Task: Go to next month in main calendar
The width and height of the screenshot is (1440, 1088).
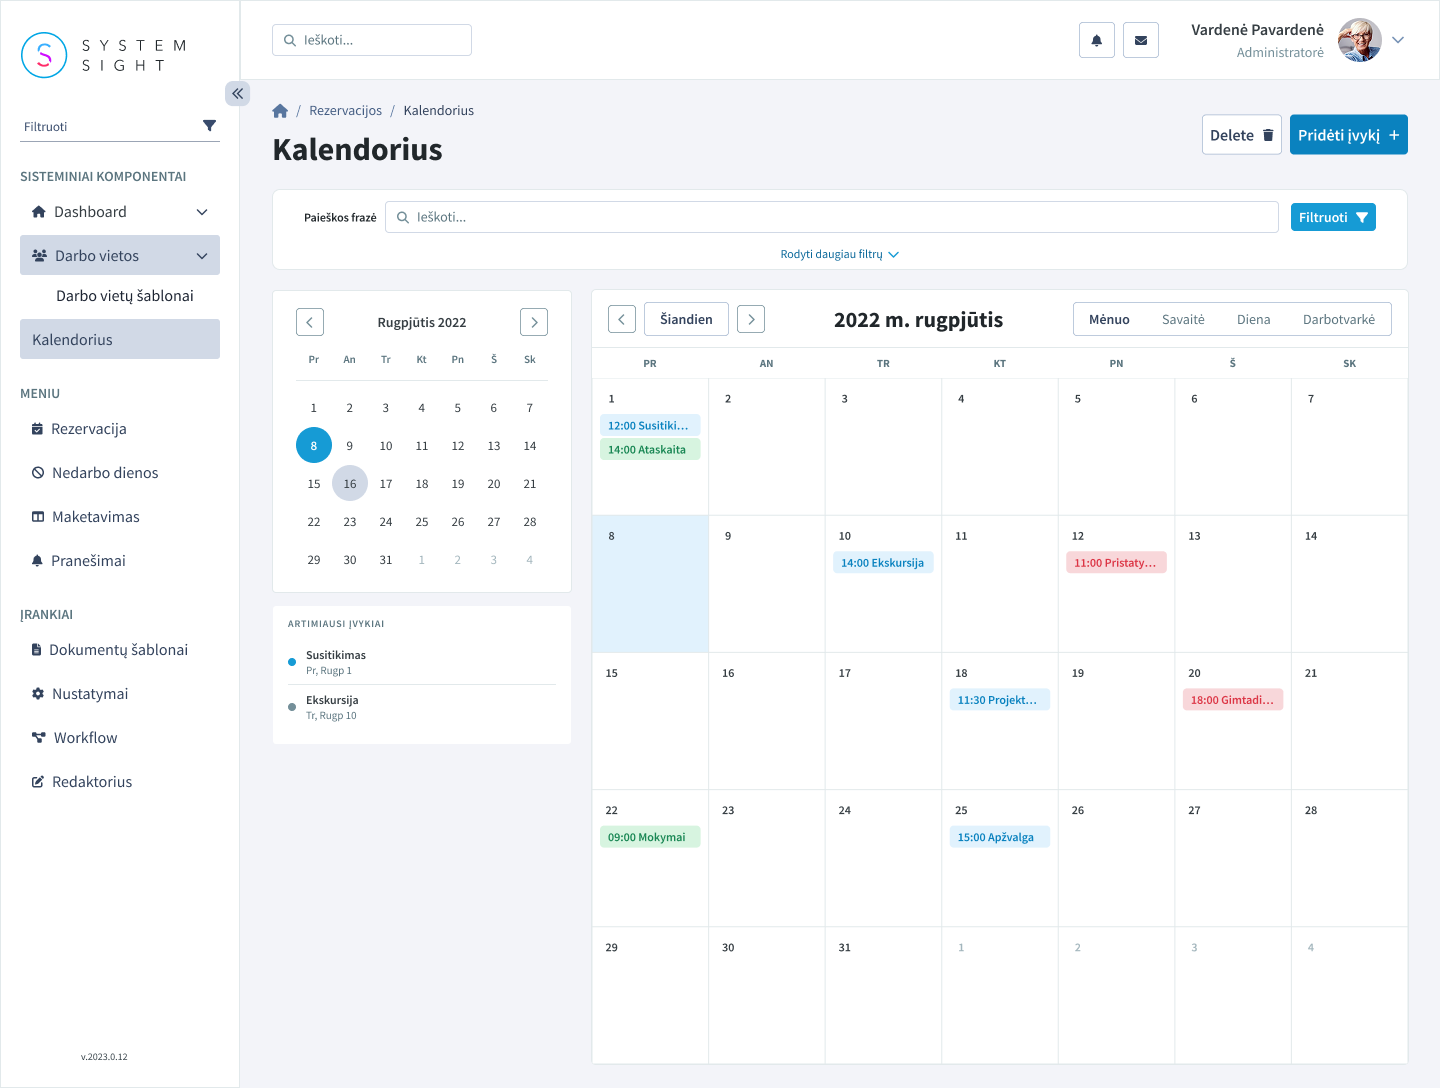Action: click(x=751, y=319)
